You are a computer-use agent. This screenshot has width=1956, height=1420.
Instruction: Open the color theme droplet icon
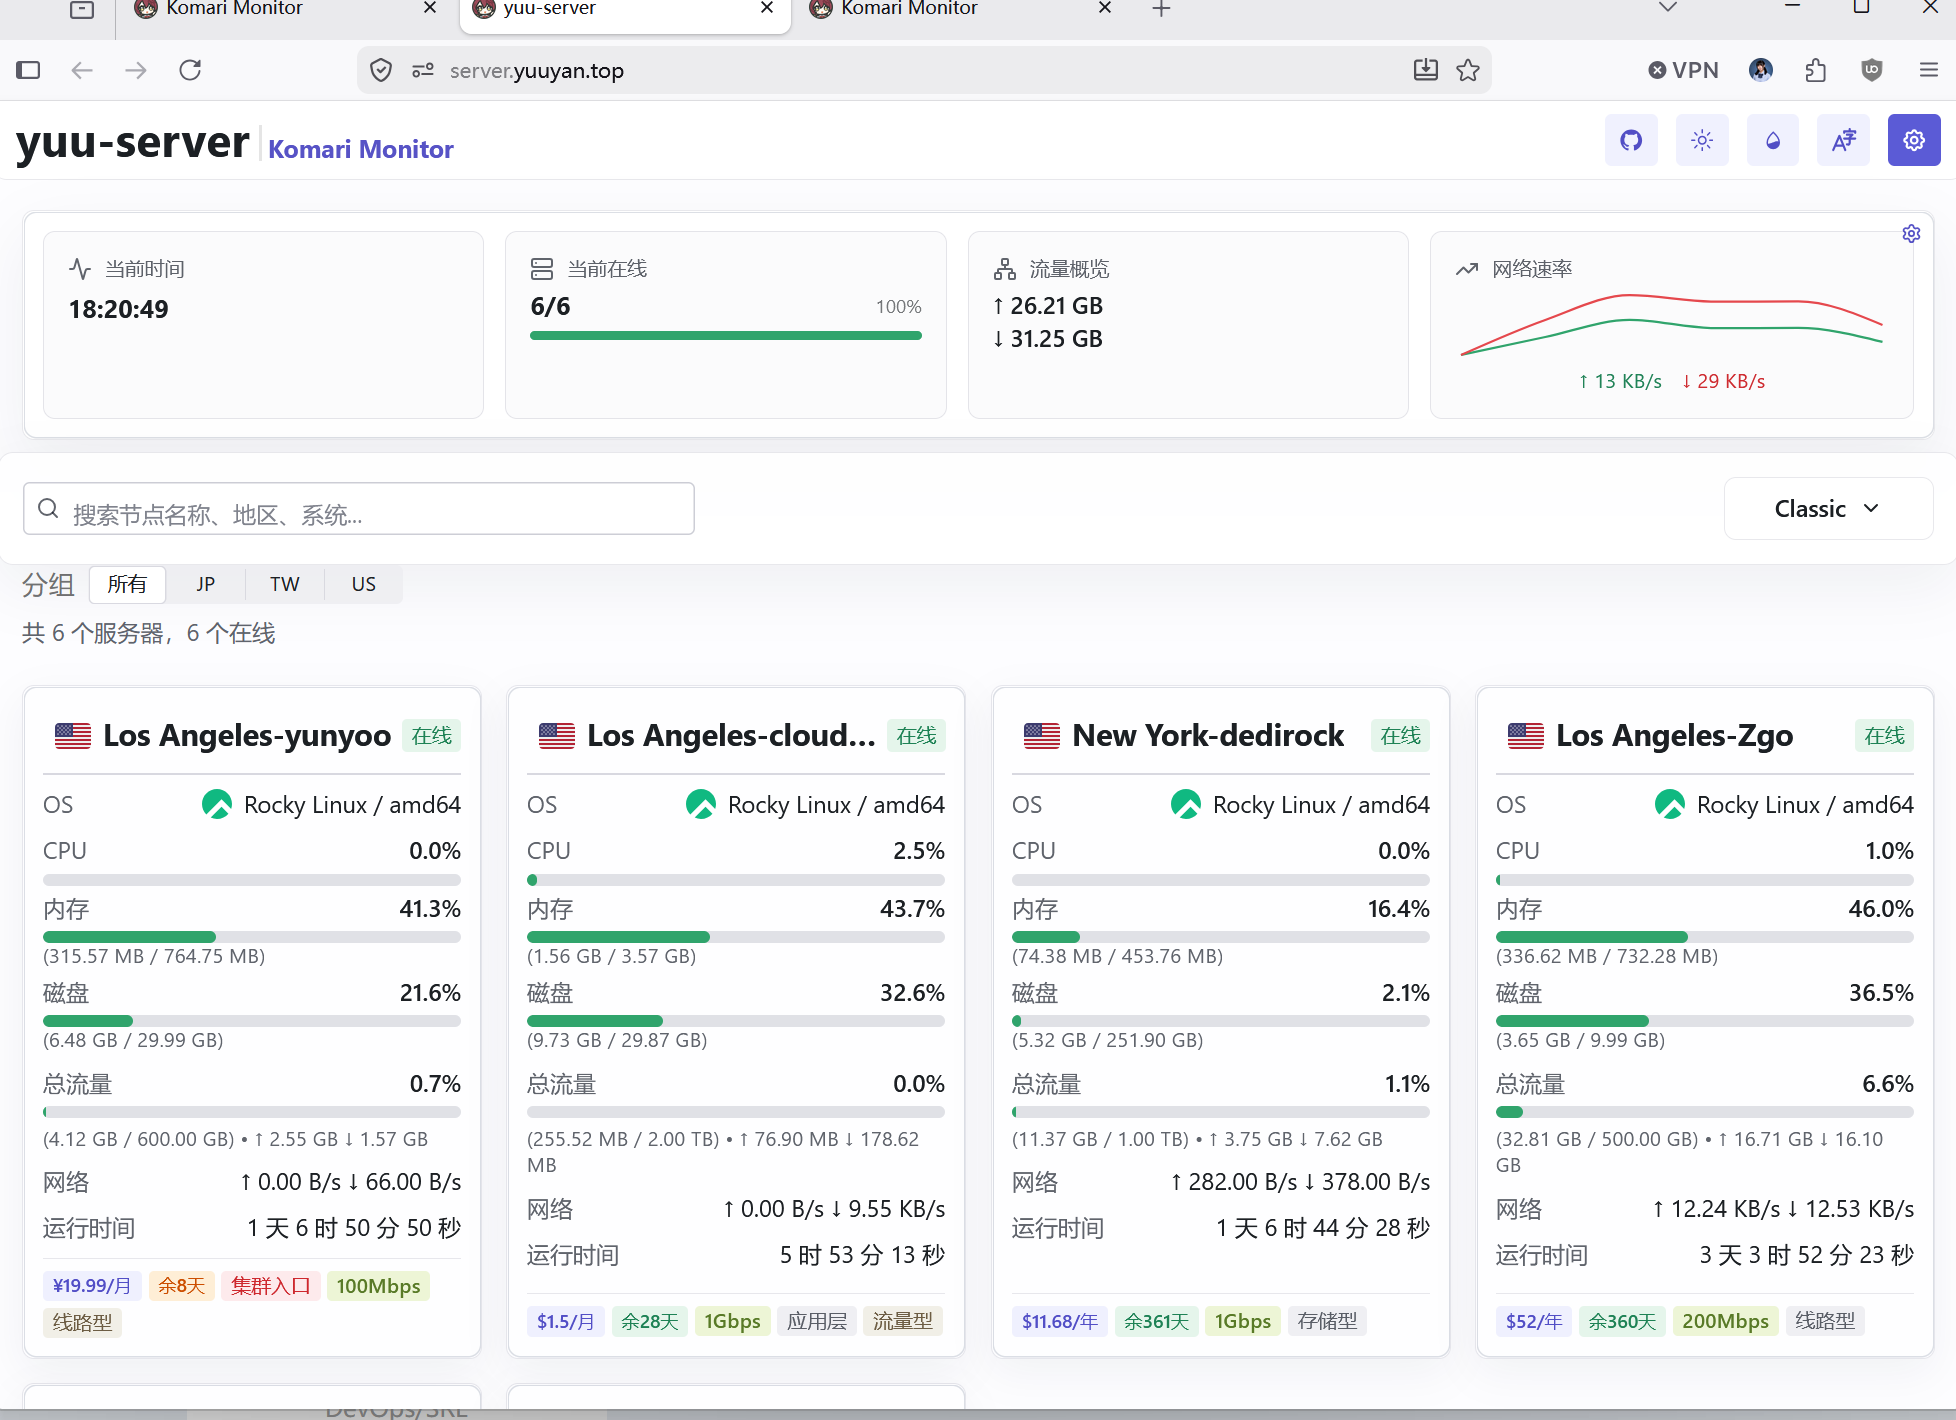[1773, 140]
